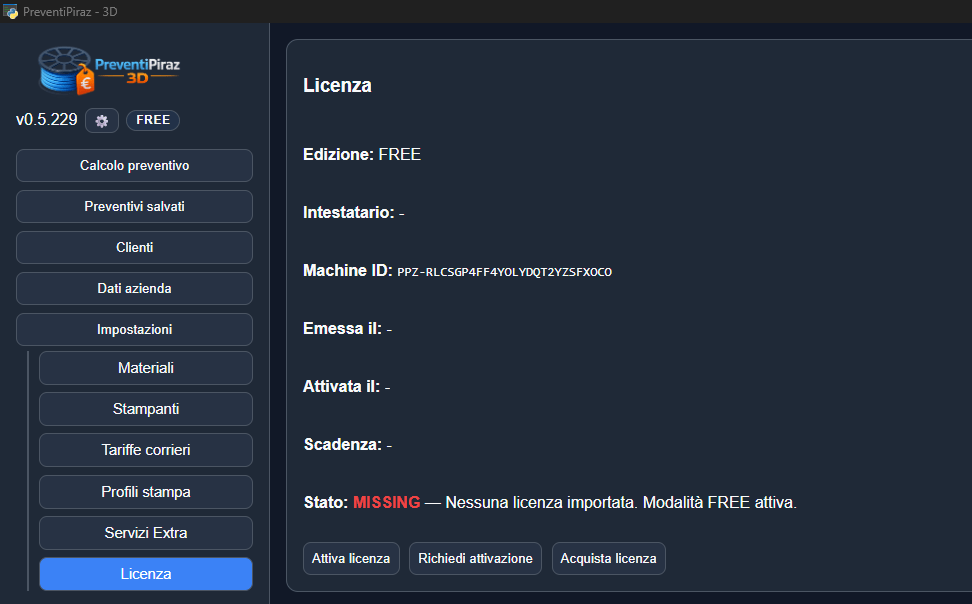Click the gear settings icon beside version
Image resolution: width=972 pixels, height=604 pixels.
coord(101,120)
